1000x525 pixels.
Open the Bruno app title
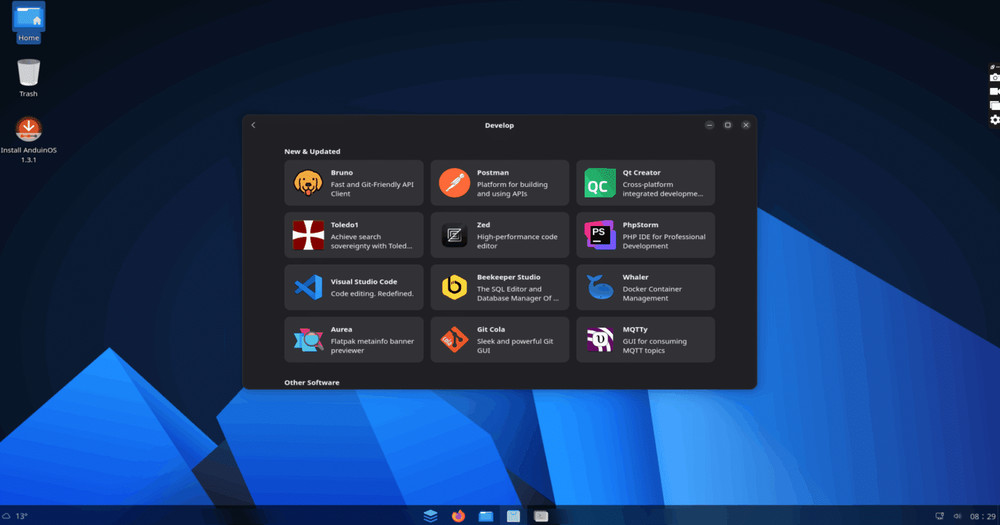pyautogui.click(x=341, y=173)
